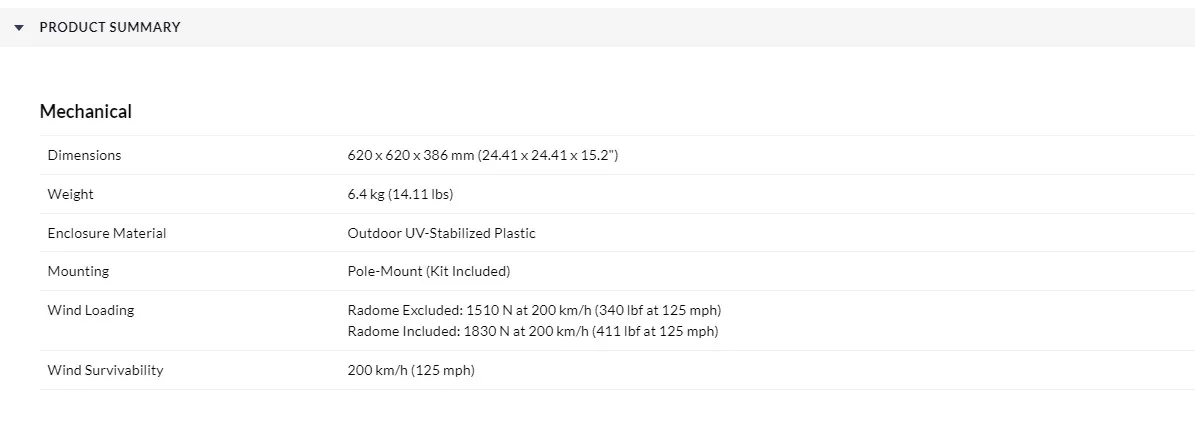1195x424 pixels.
Task: Click the Radome Excluded wind loading line
Action: pos(534,310)
